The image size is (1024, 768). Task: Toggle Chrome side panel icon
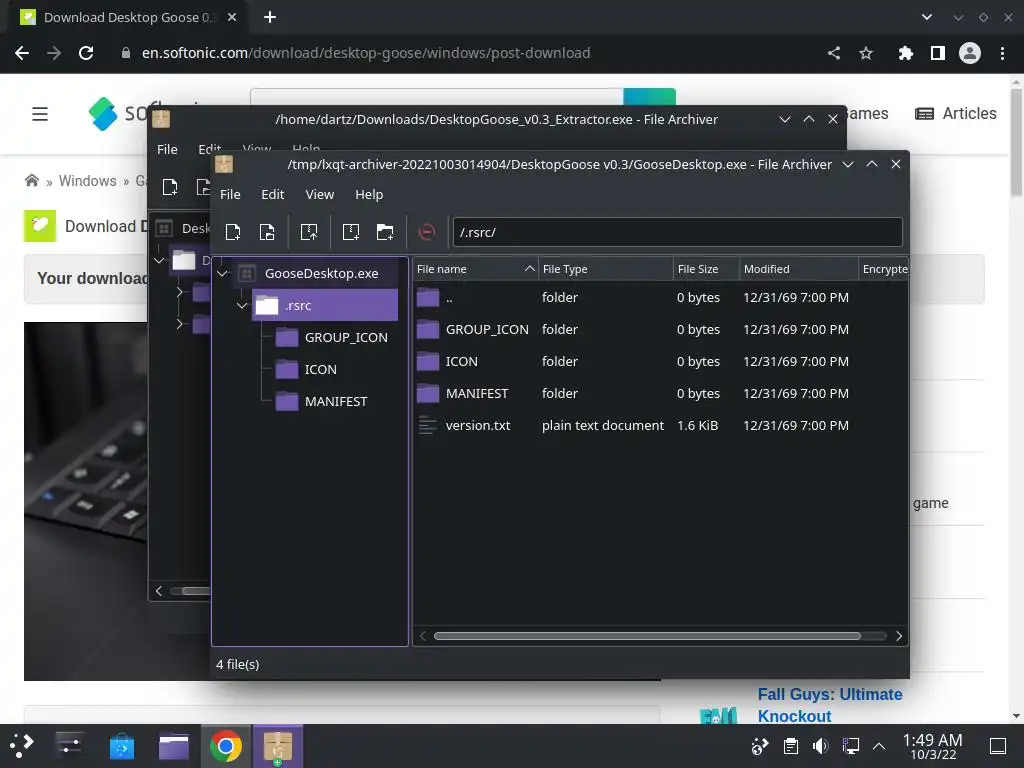coord(938,53)
